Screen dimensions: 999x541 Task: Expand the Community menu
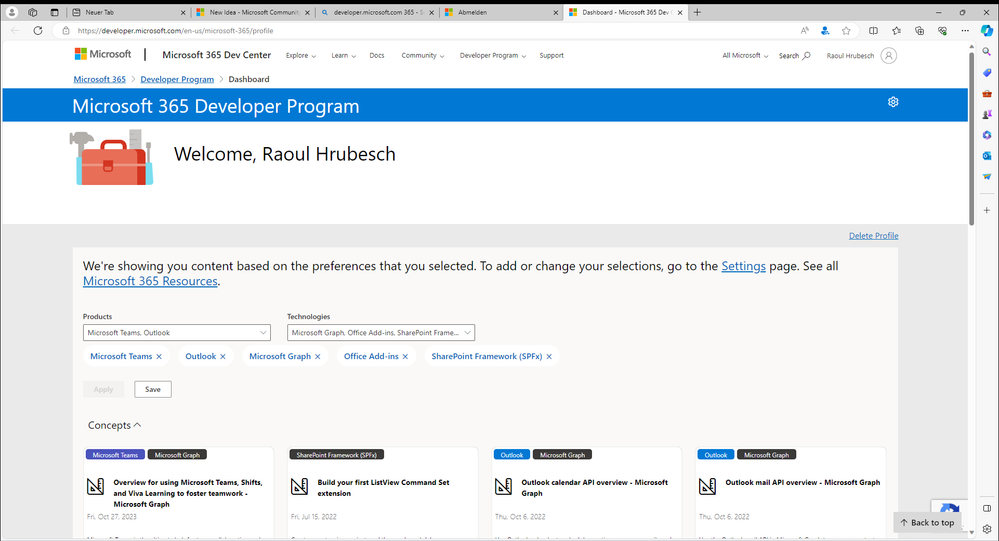[423, 55]
